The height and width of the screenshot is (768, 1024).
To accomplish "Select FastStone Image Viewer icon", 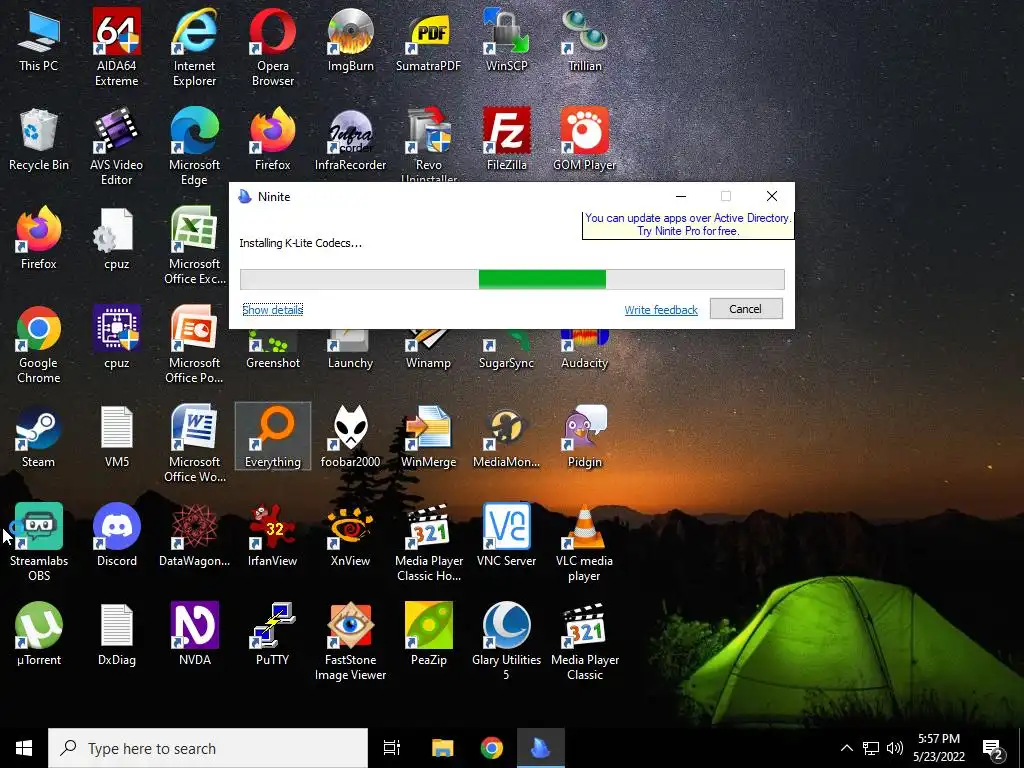I will click(351, 642).
